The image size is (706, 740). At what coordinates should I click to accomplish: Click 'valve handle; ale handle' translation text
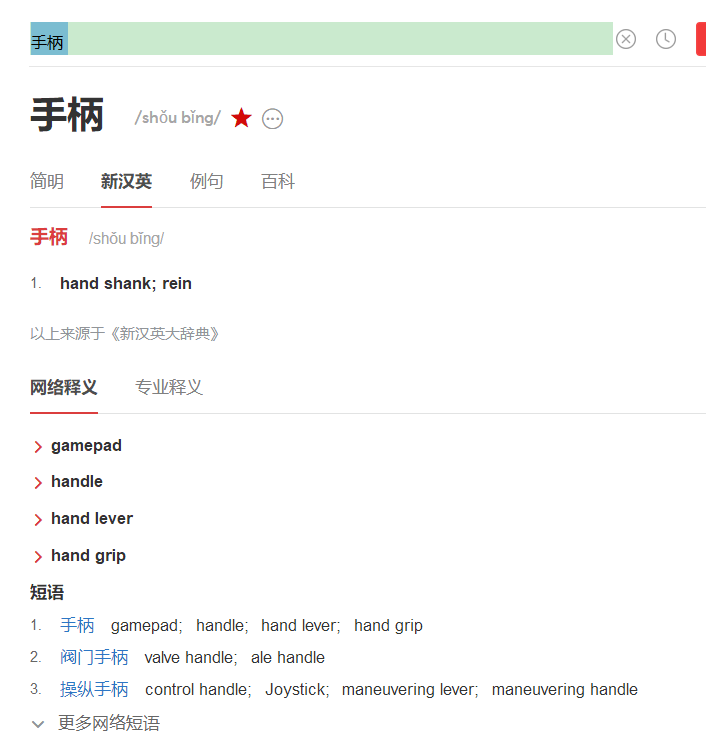pos(235,657)
